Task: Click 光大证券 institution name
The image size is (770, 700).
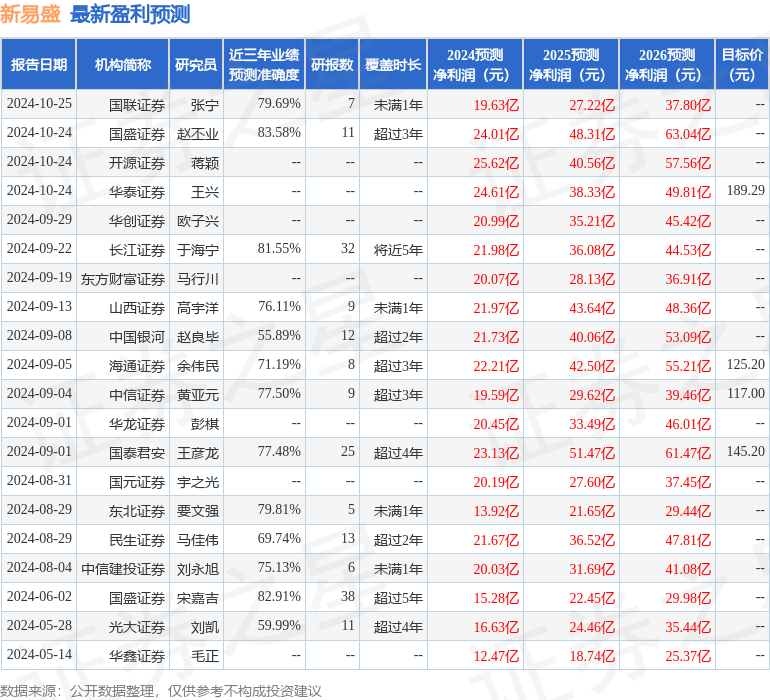Action: (x=137, y=627)
